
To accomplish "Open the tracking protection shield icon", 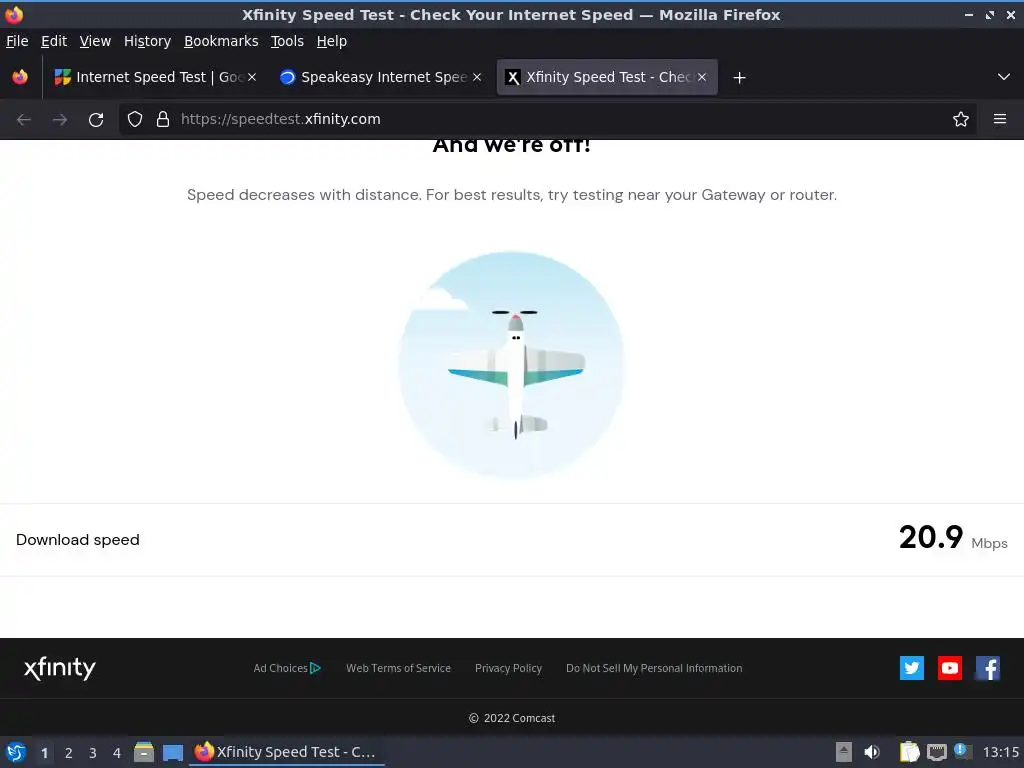I will [135, 119].
